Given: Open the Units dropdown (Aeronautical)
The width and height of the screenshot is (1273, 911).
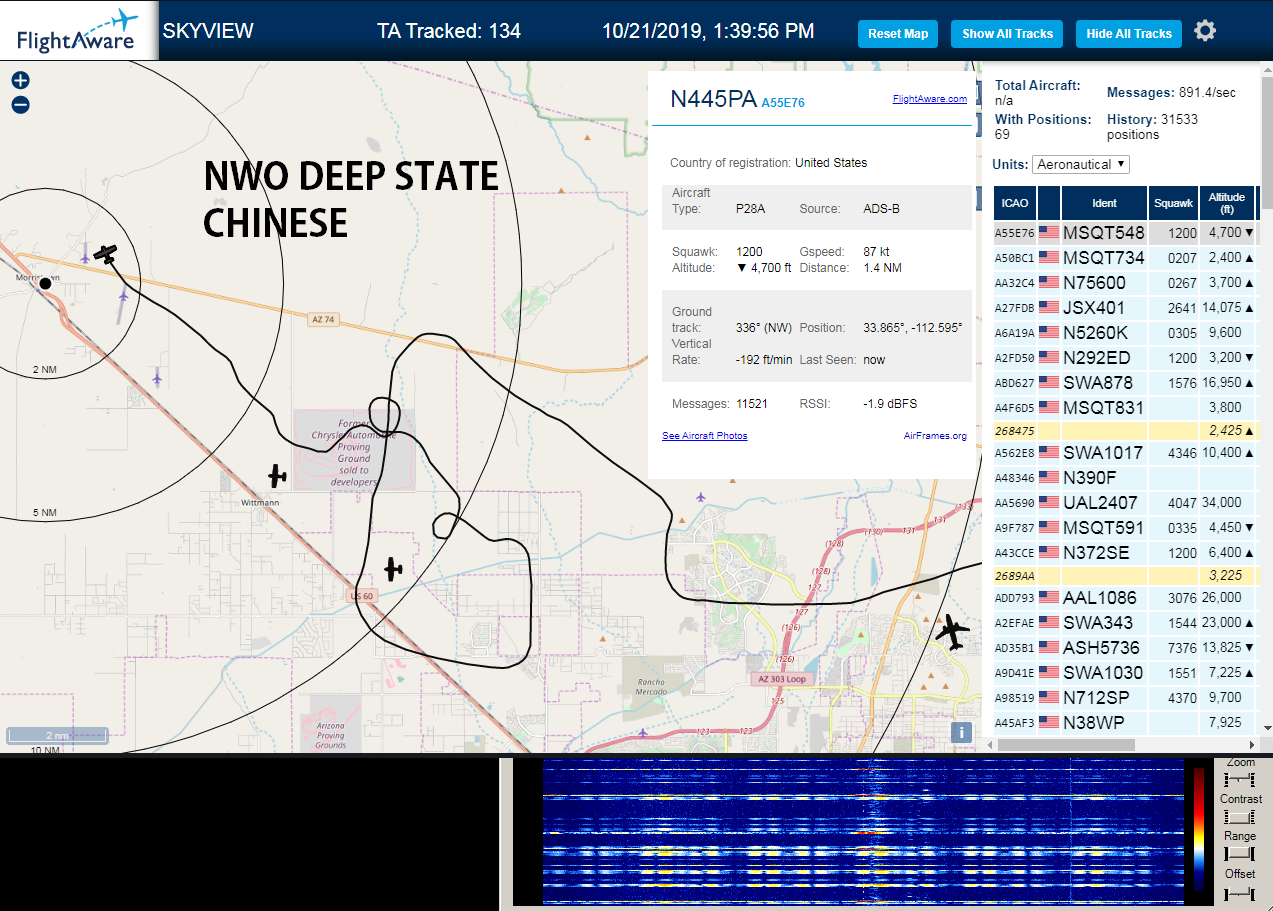Looking at the screenshot, I should pos(1081,164).
